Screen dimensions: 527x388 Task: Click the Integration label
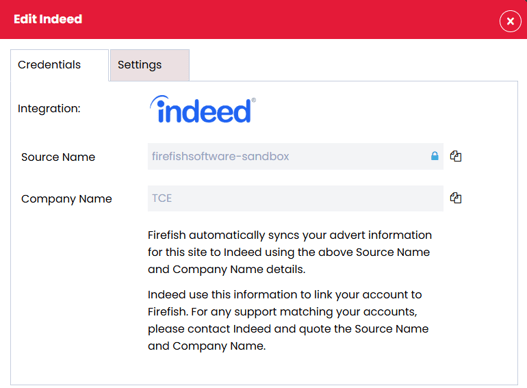[x=49, y=109]
